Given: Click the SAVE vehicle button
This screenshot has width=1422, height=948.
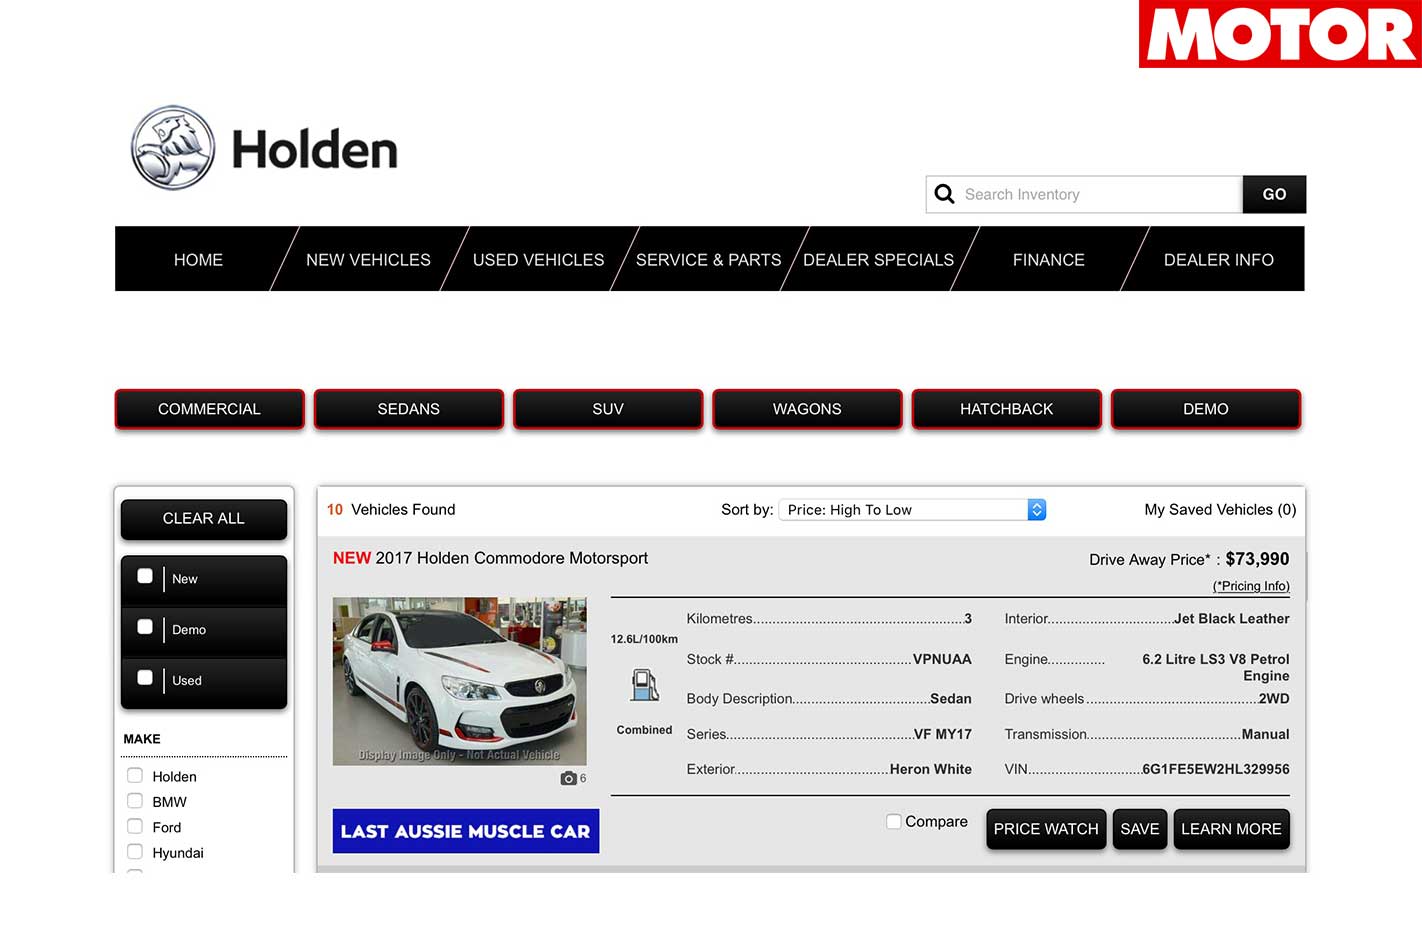Looking at the screenshot, I should 1140,829.
